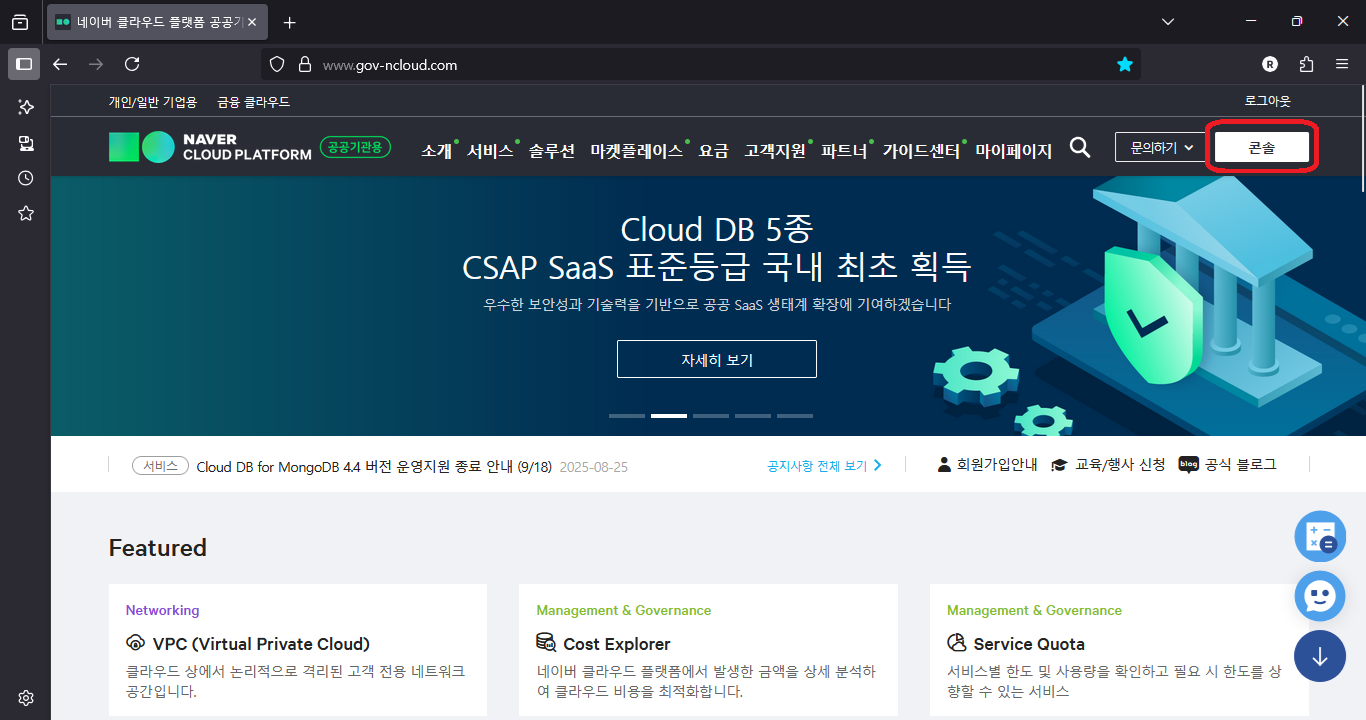The width and height of the screenshot is (1366, 720).
Task: Open sidebar settings gear icon
Action: 26,698
